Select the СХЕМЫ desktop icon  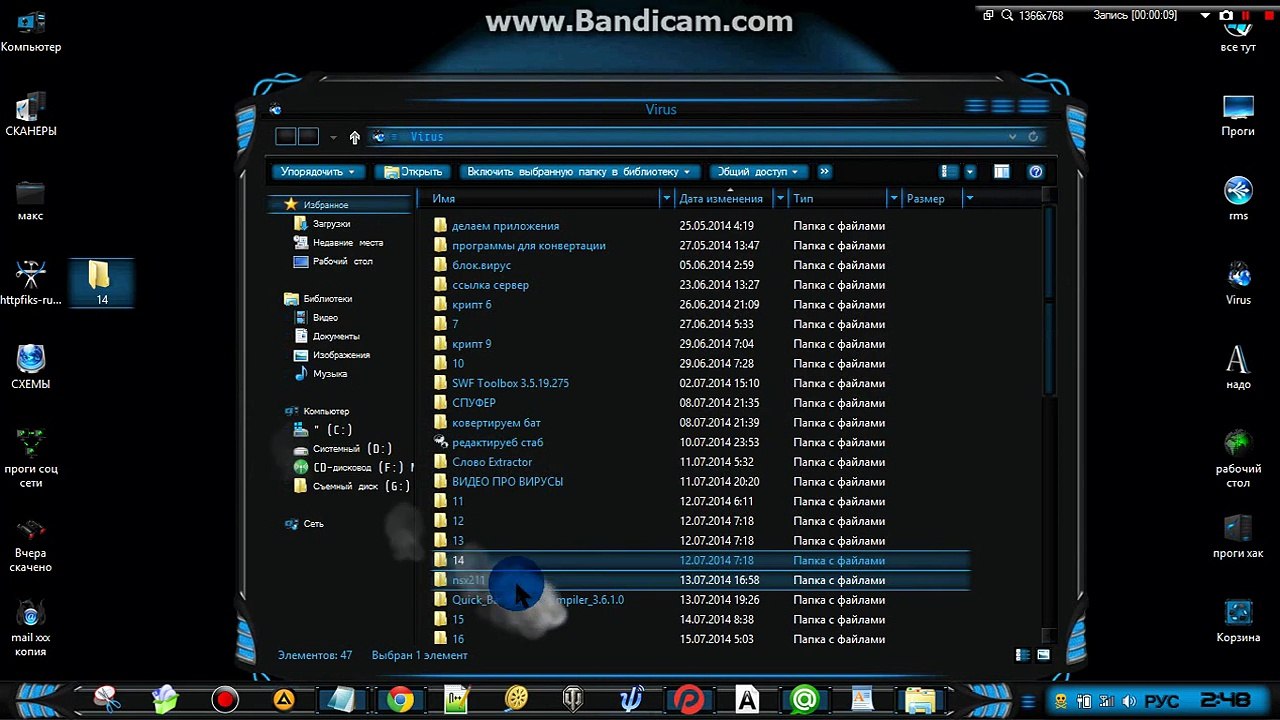click(x=31, y=367)
